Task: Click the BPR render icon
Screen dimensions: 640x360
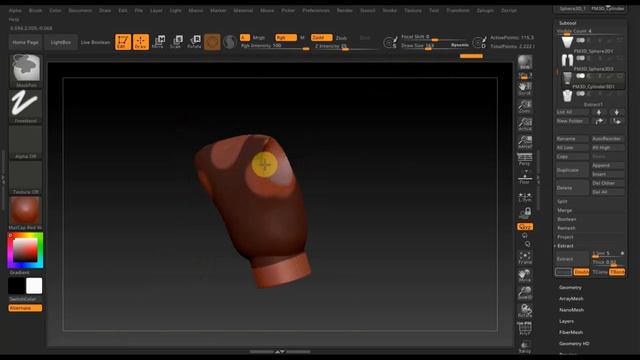Action: 525,63
